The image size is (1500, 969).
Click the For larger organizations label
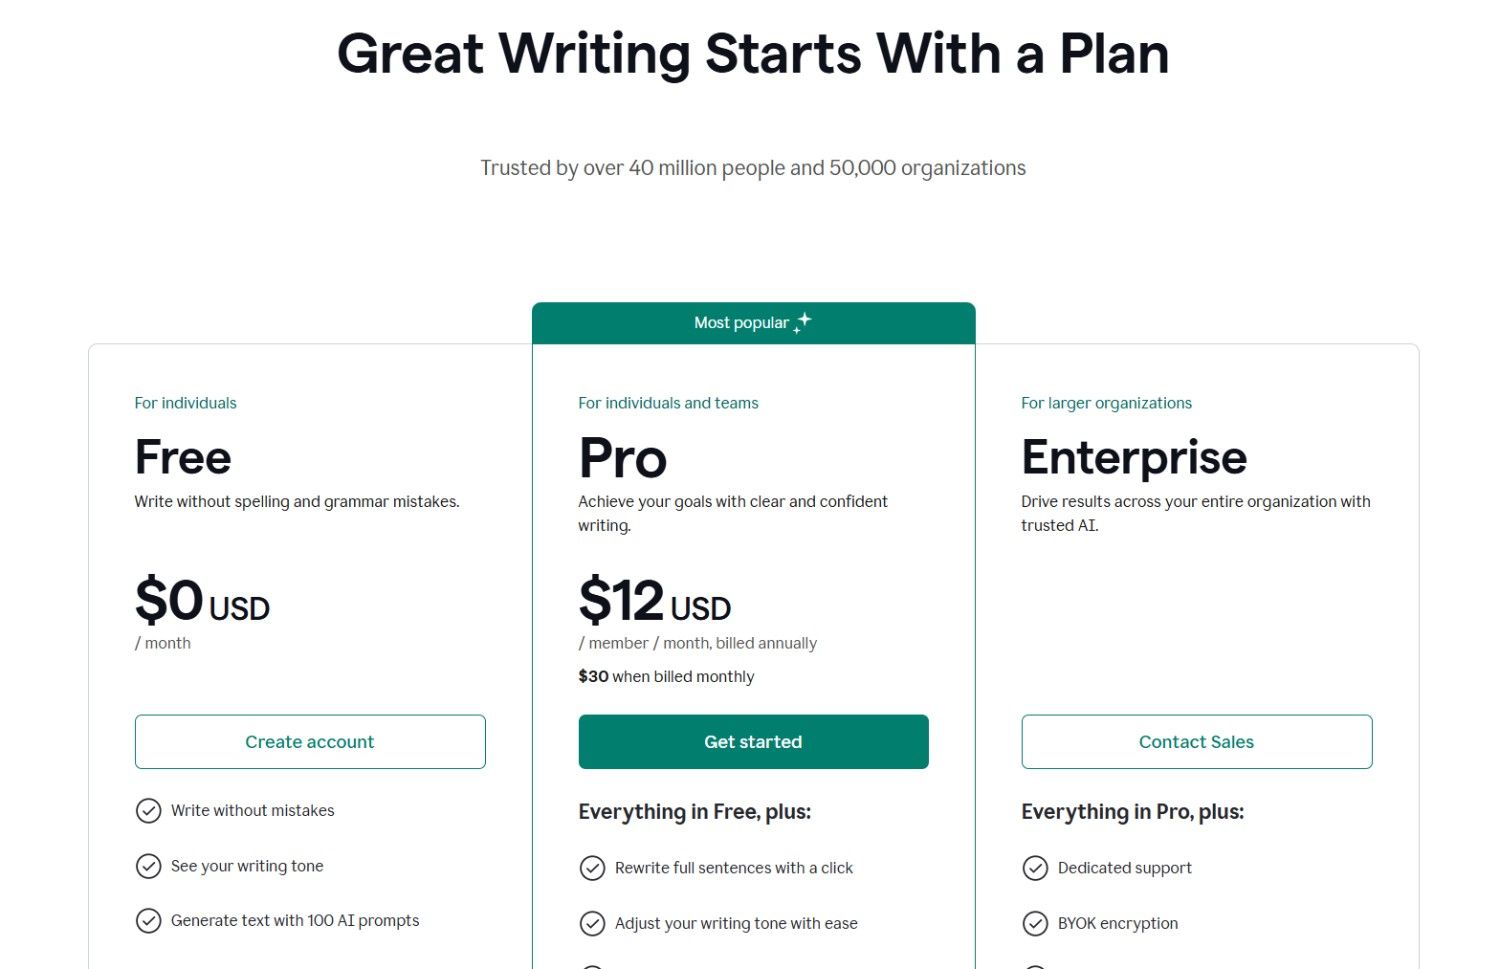click(1106, 403)
